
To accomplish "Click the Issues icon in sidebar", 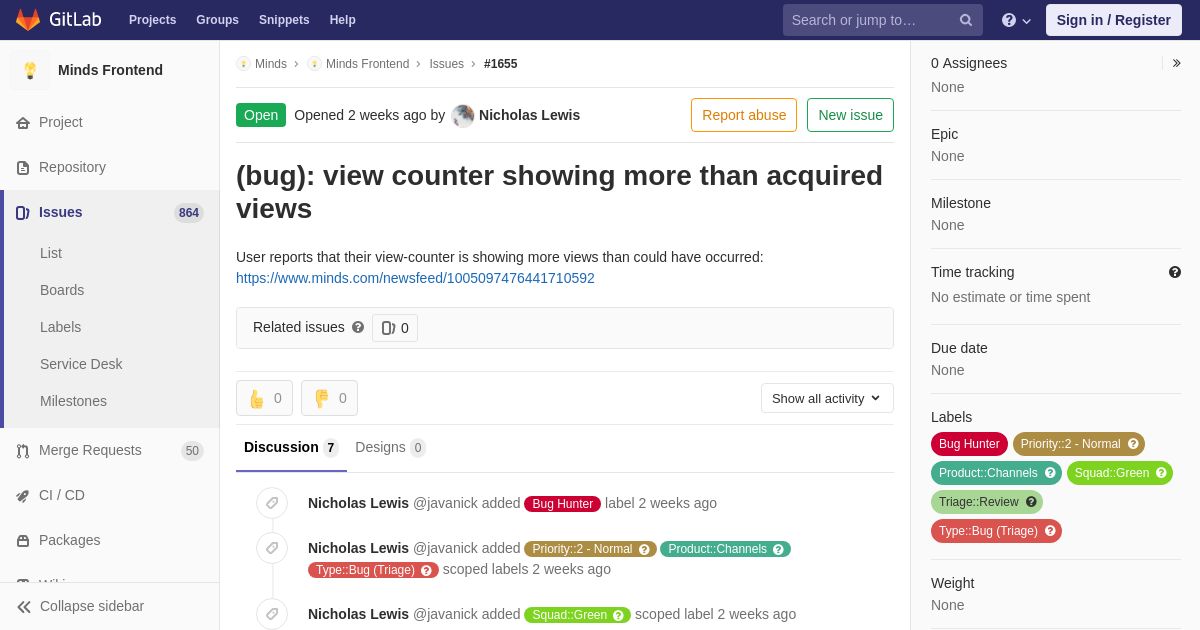I will click(23, 213).
